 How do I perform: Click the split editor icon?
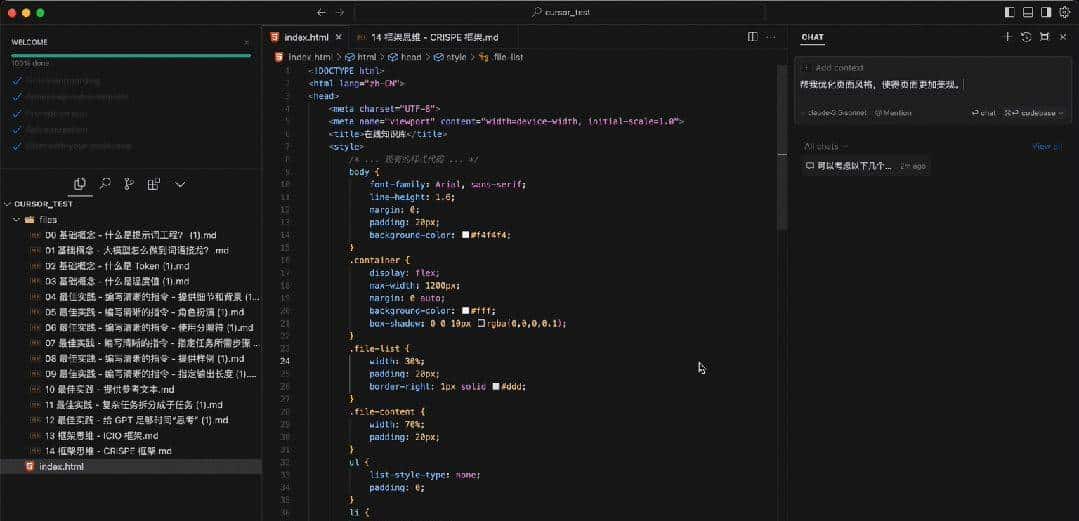pos(753,37)
